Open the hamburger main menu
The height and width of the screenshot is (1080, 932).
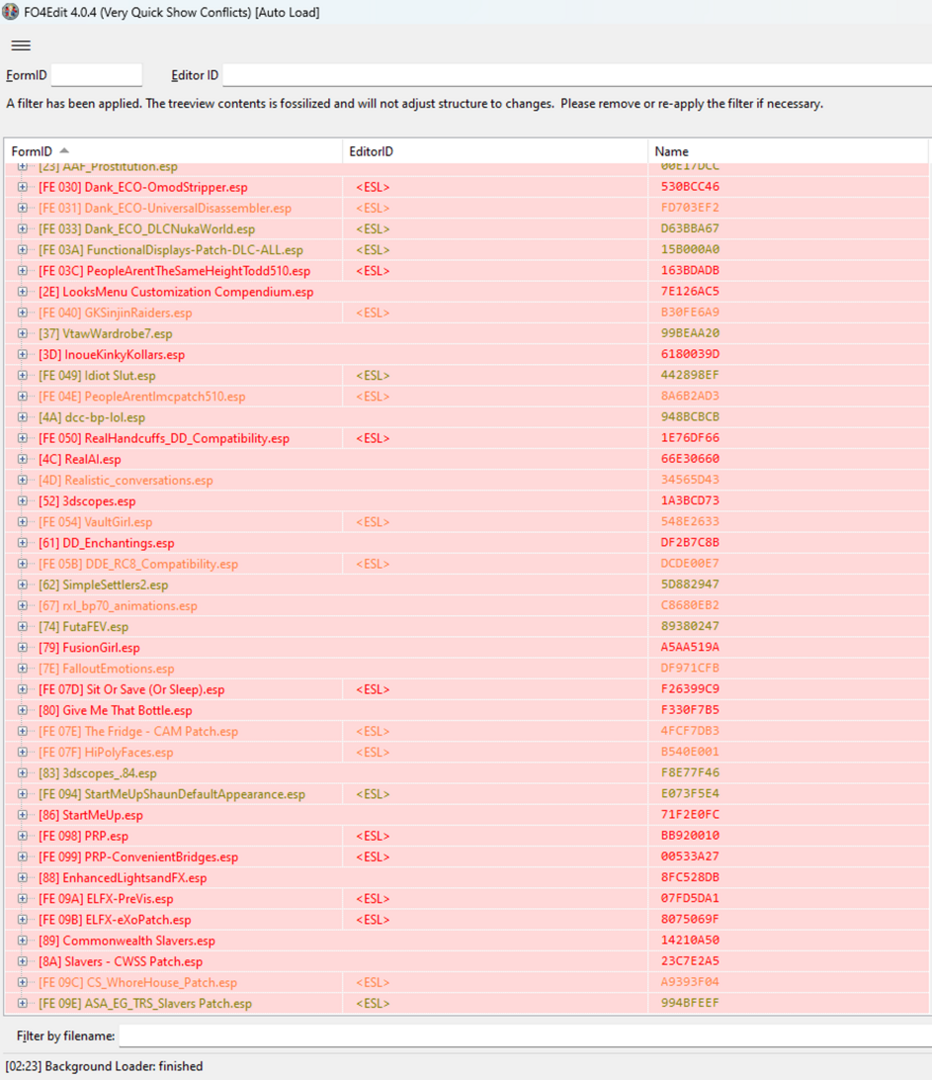[x=21, y=45]
